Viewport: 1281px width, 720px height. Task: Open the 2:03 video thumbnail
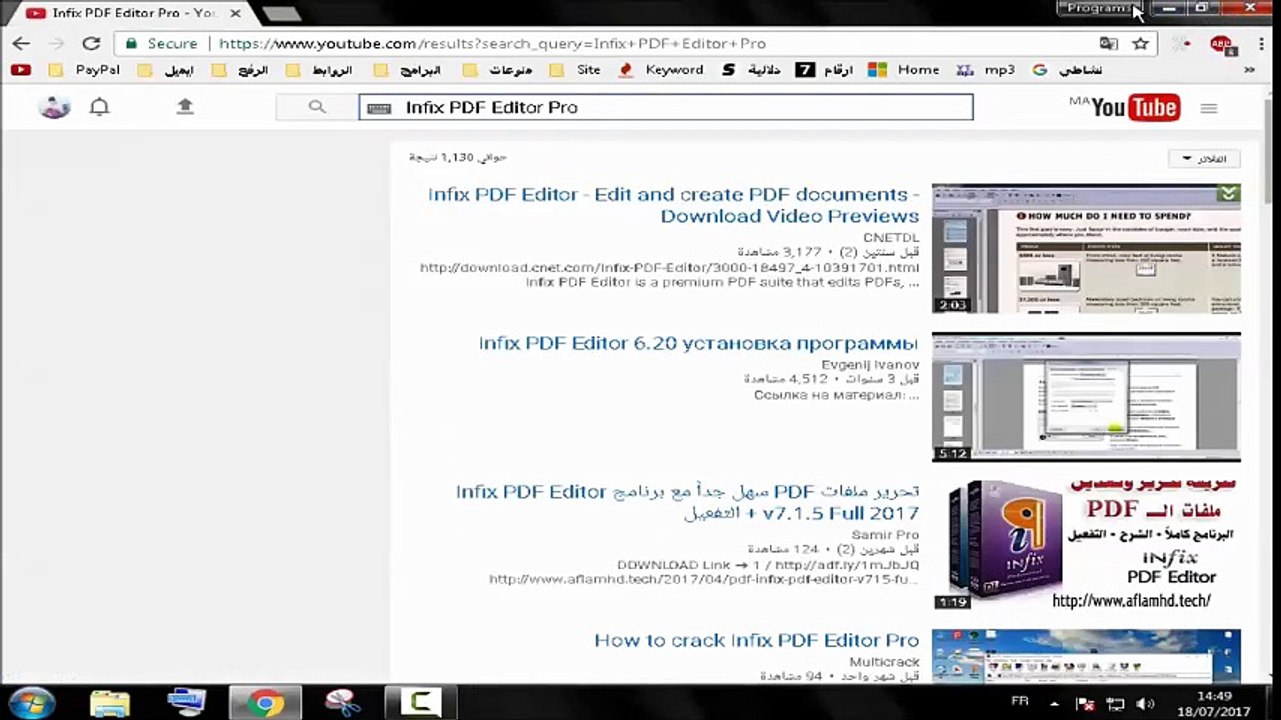coord(1086,248)
